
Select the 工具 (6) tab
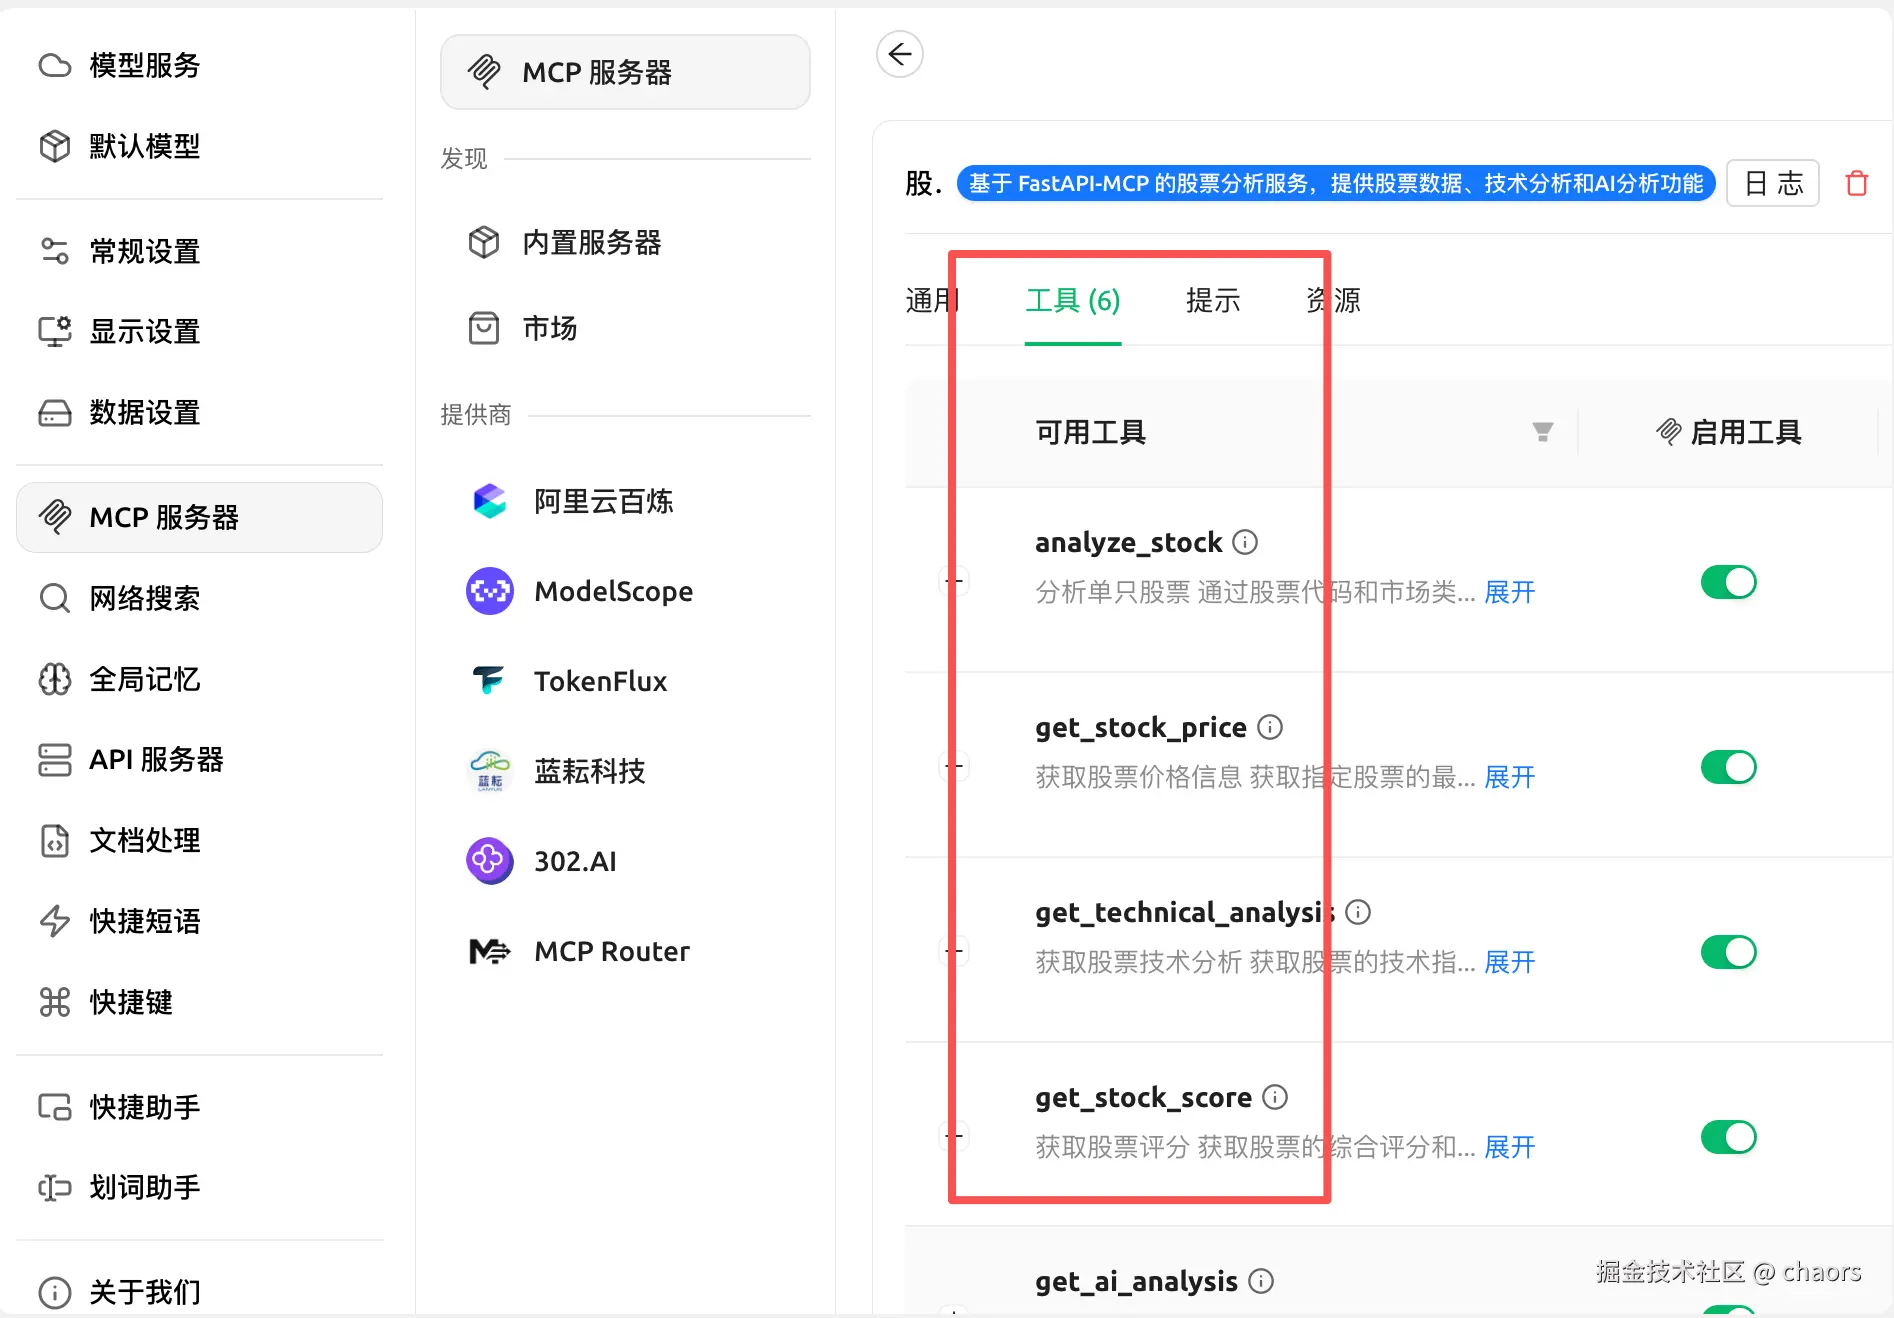(1073, 300)
